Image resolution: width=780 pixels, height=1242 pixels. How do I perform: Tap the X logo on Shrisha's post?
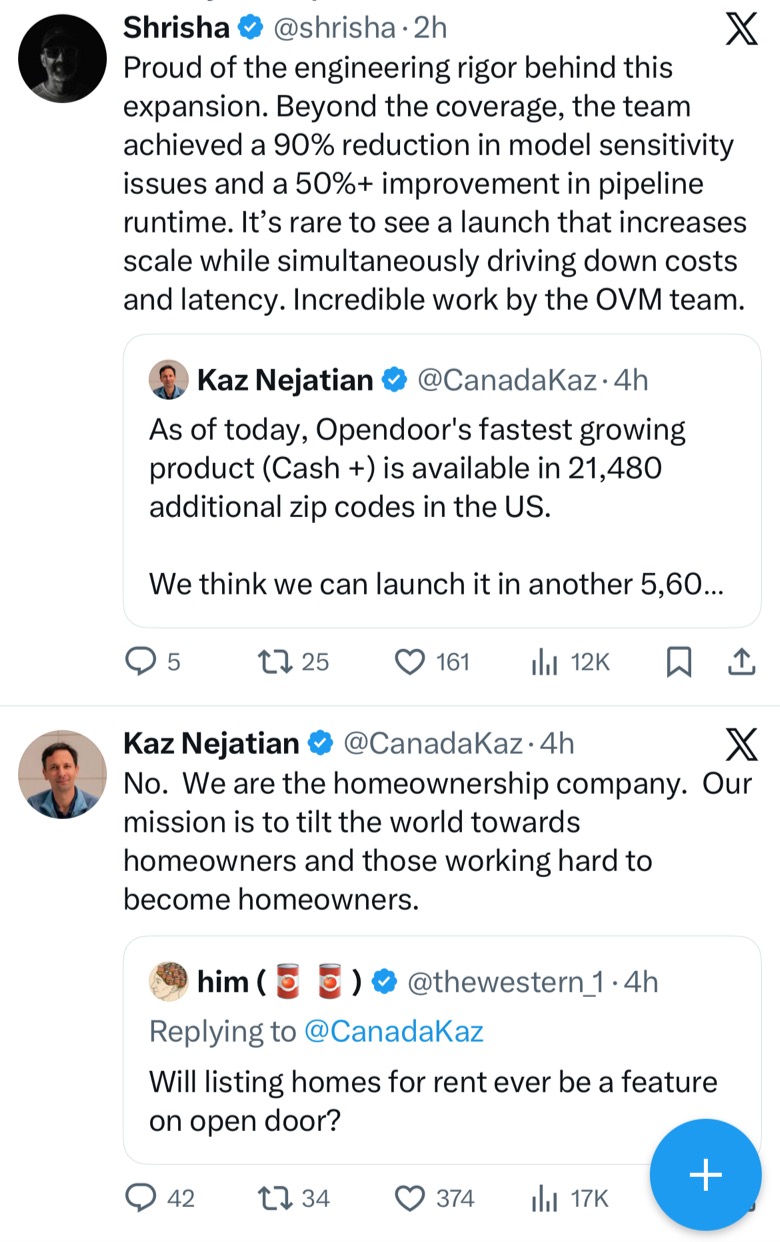(740, 30)
